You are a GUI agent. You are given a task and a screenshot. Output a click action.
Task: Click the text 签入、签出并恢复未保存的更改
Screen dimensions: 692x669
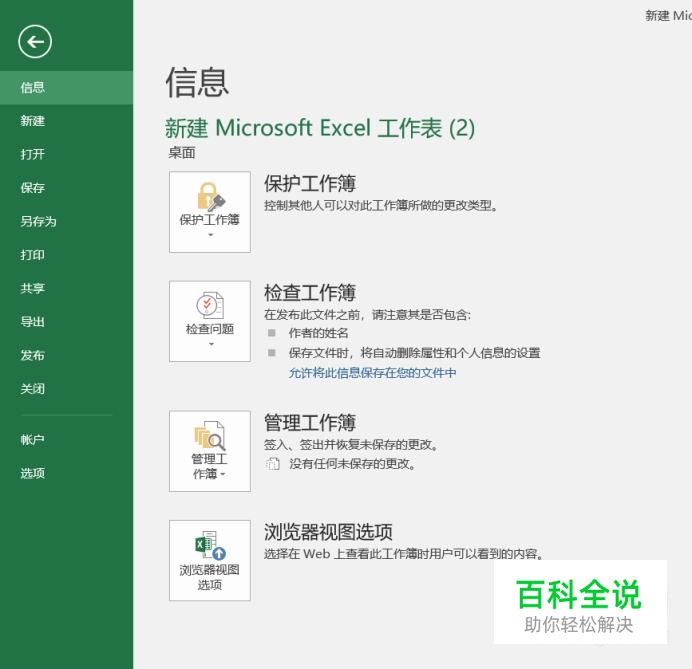click(x=351, y=444)
